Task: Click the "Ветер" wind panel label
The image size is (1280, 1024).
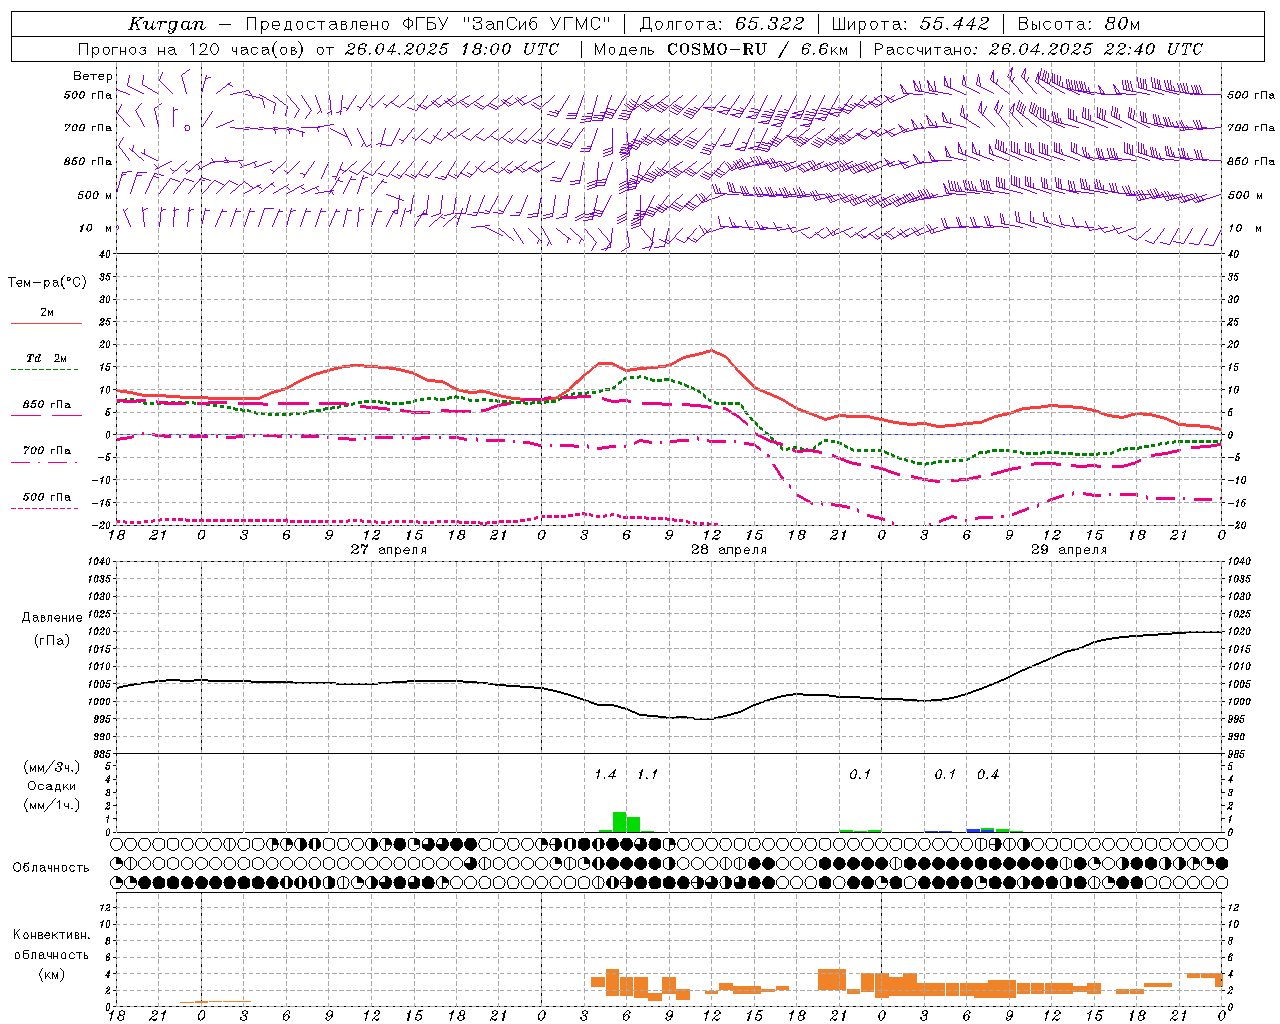Action: (93, 76)
